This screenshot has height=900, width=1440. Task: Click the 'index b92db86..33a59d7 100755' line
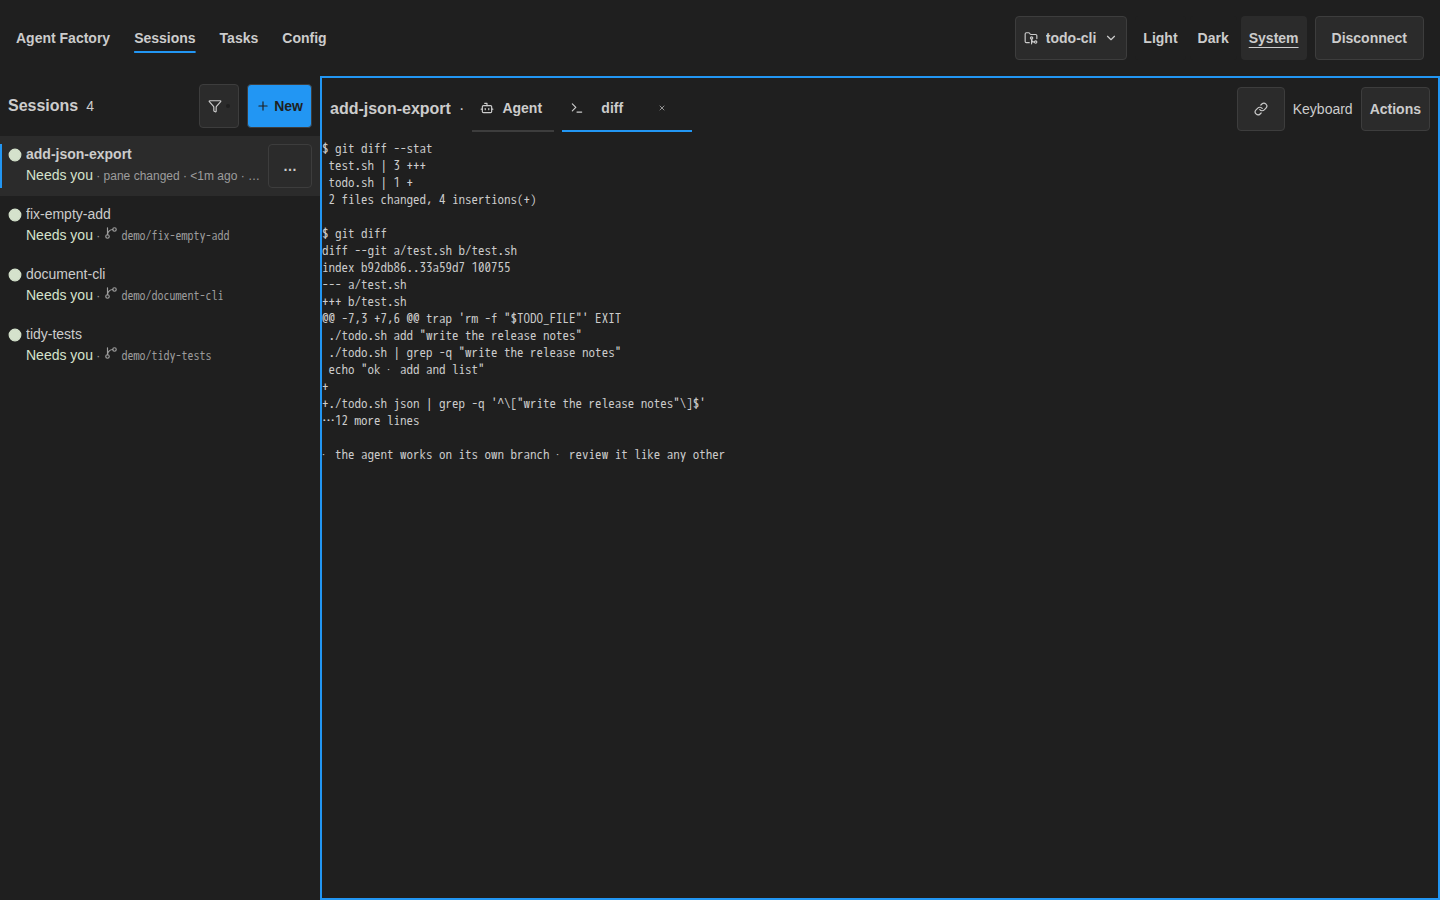pyautogui.click(x=417, y=268)
